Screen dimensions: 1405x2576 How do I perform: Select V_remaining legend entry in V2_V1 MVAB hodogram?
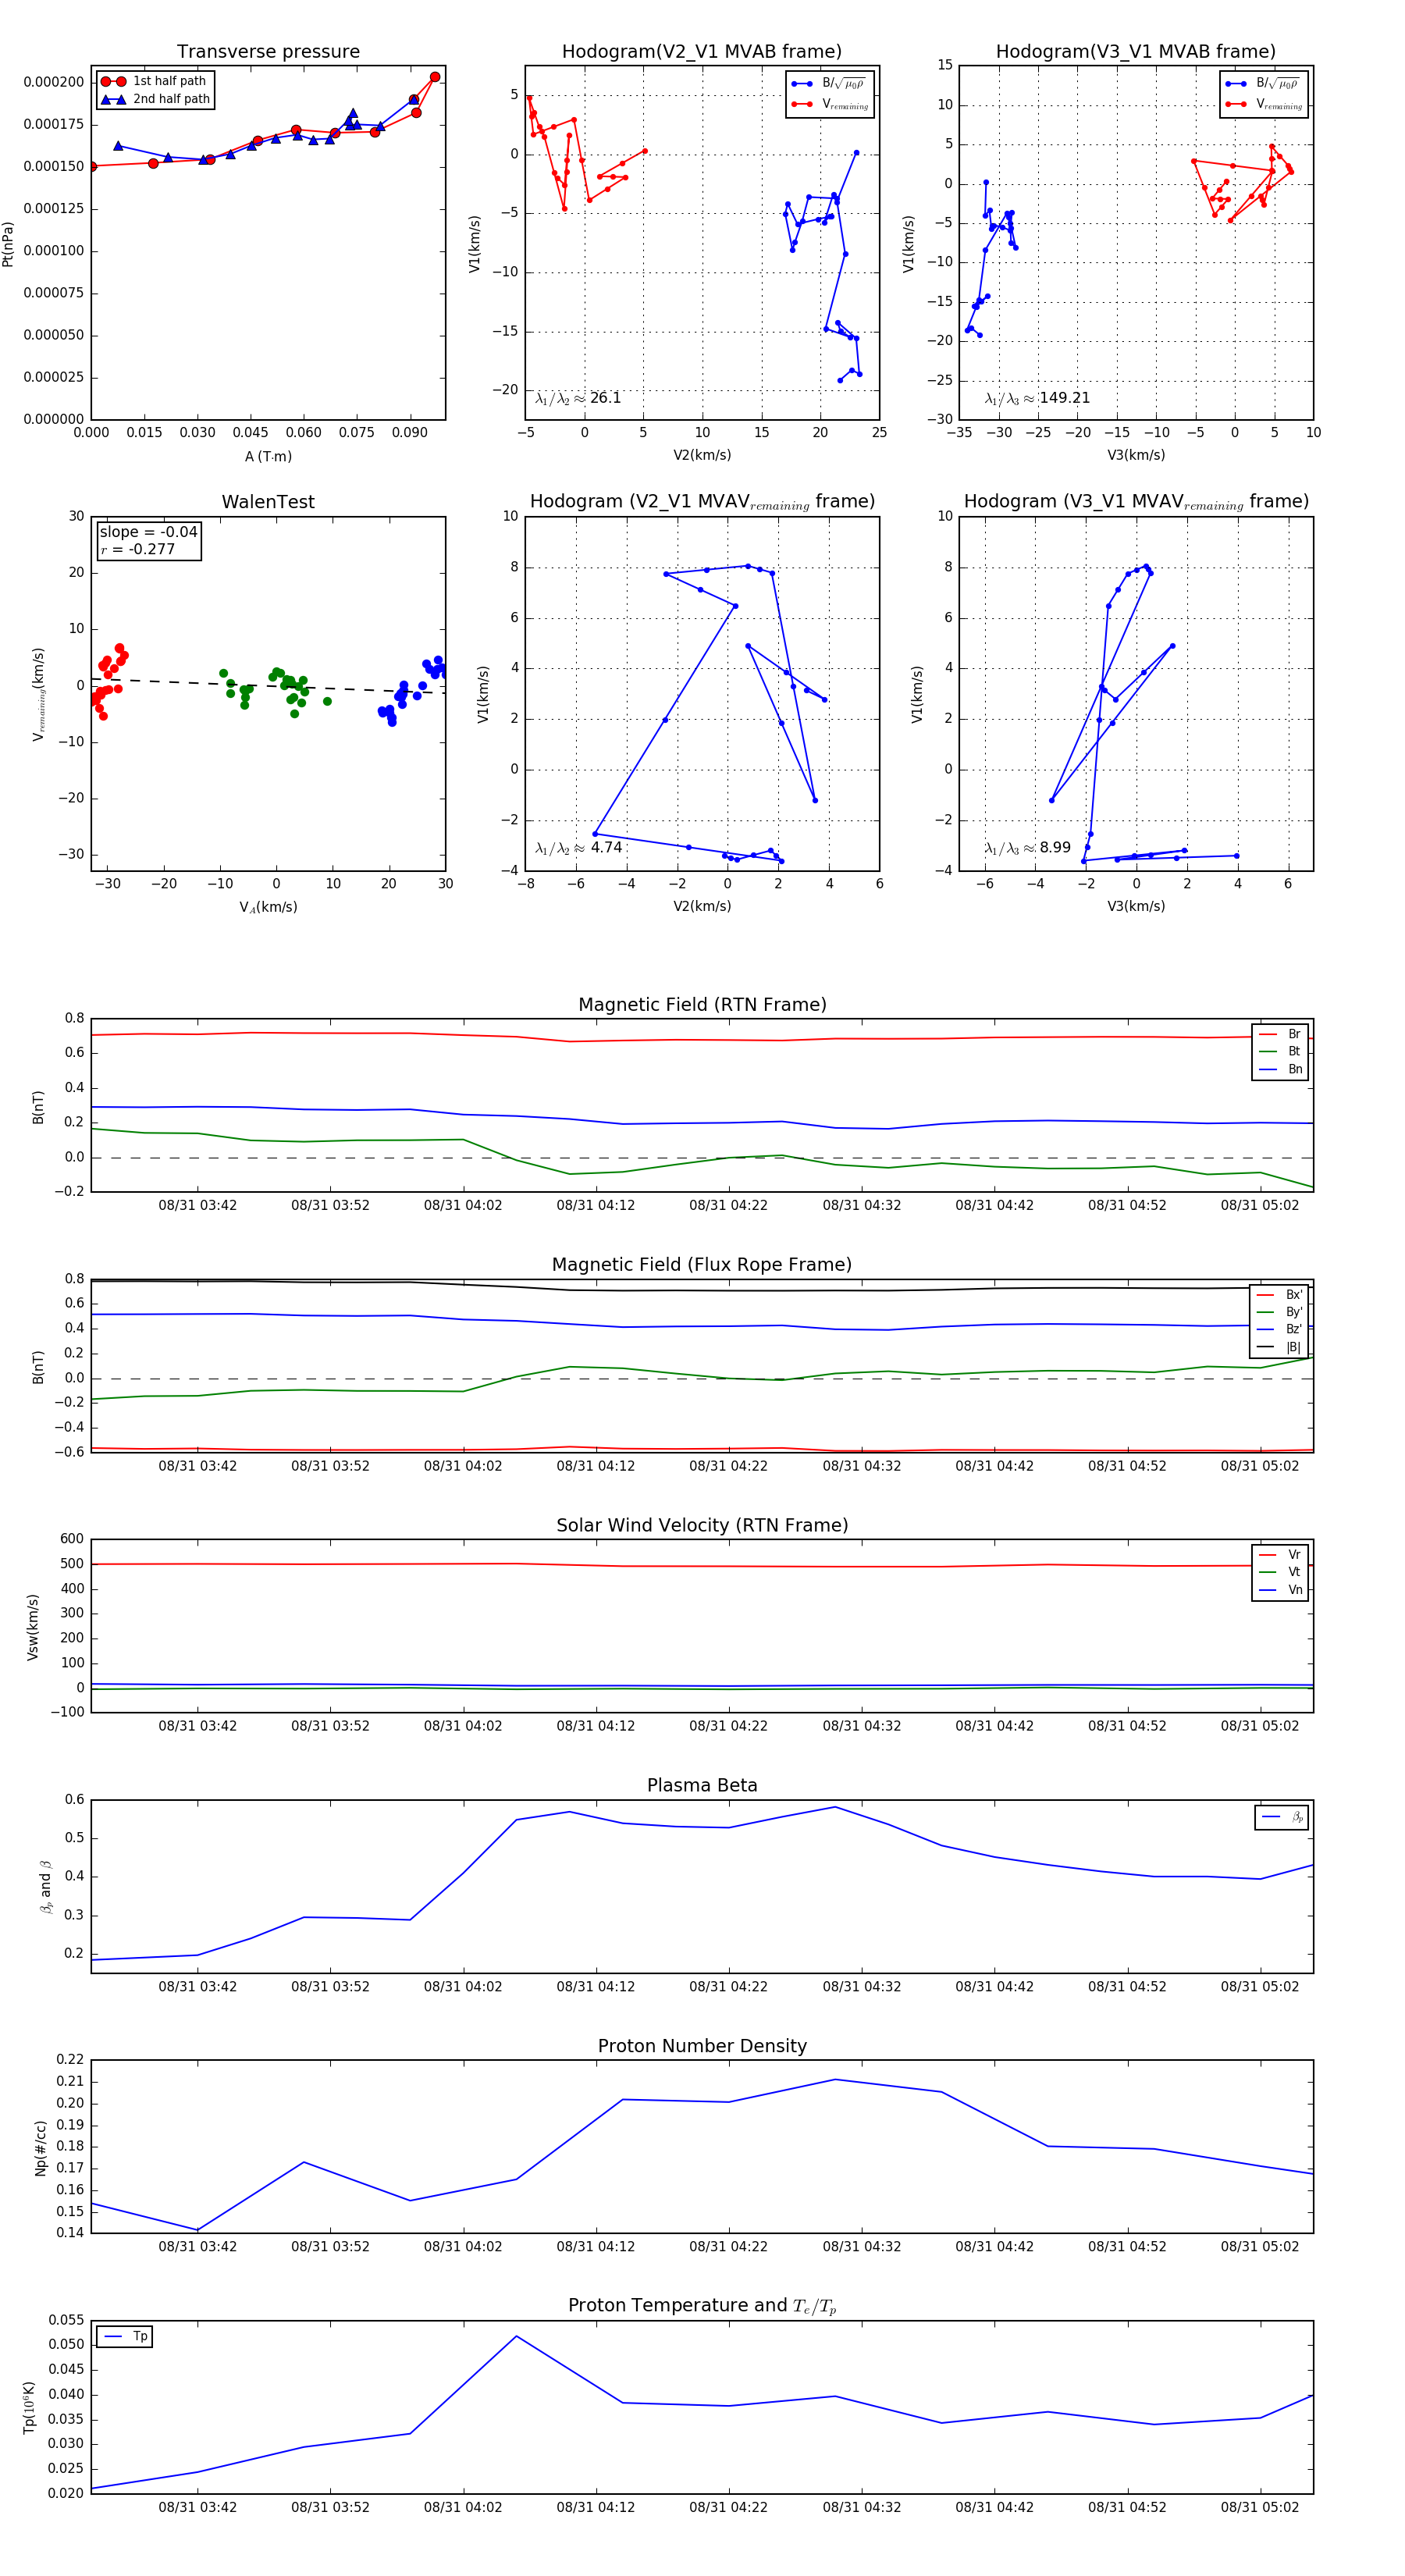click(x=829, y=104)
